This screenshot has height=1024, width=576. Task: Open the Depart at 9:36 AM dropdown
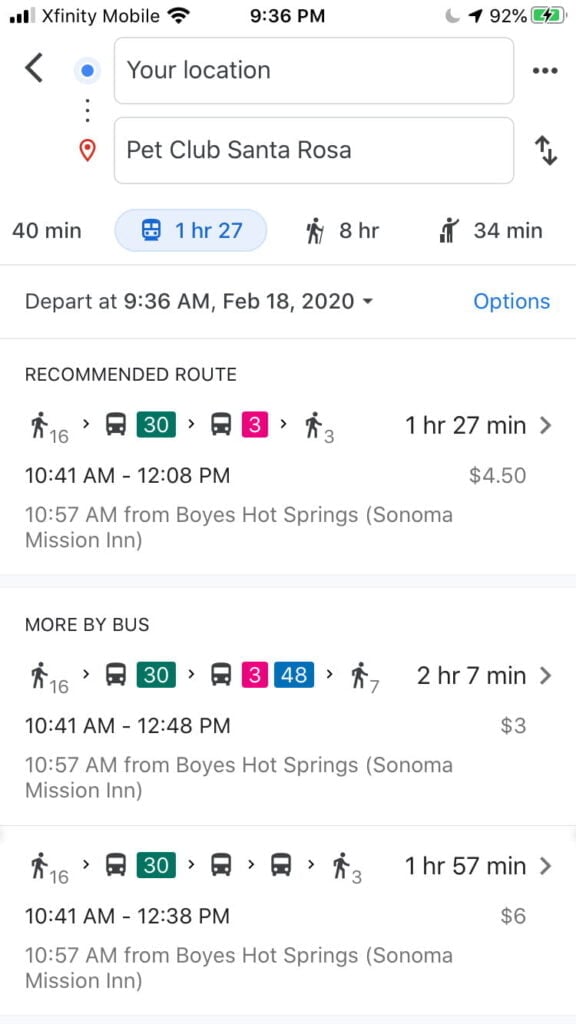tap(199, 302)
